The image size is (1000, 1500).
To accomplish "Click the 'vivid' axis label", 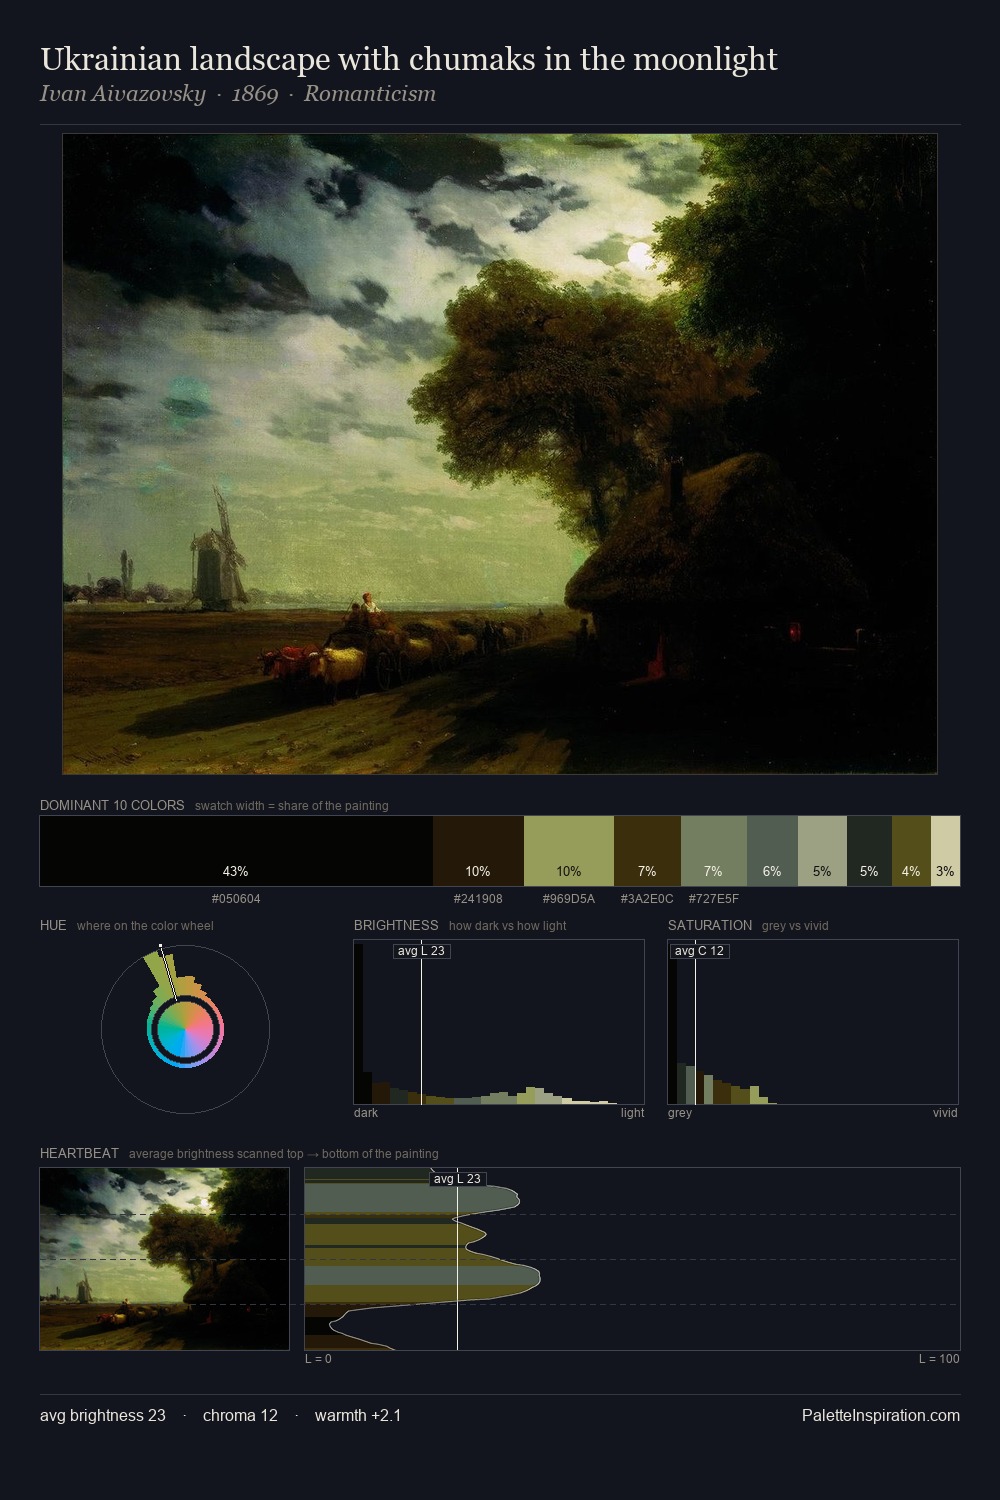I will (945, 1113).
